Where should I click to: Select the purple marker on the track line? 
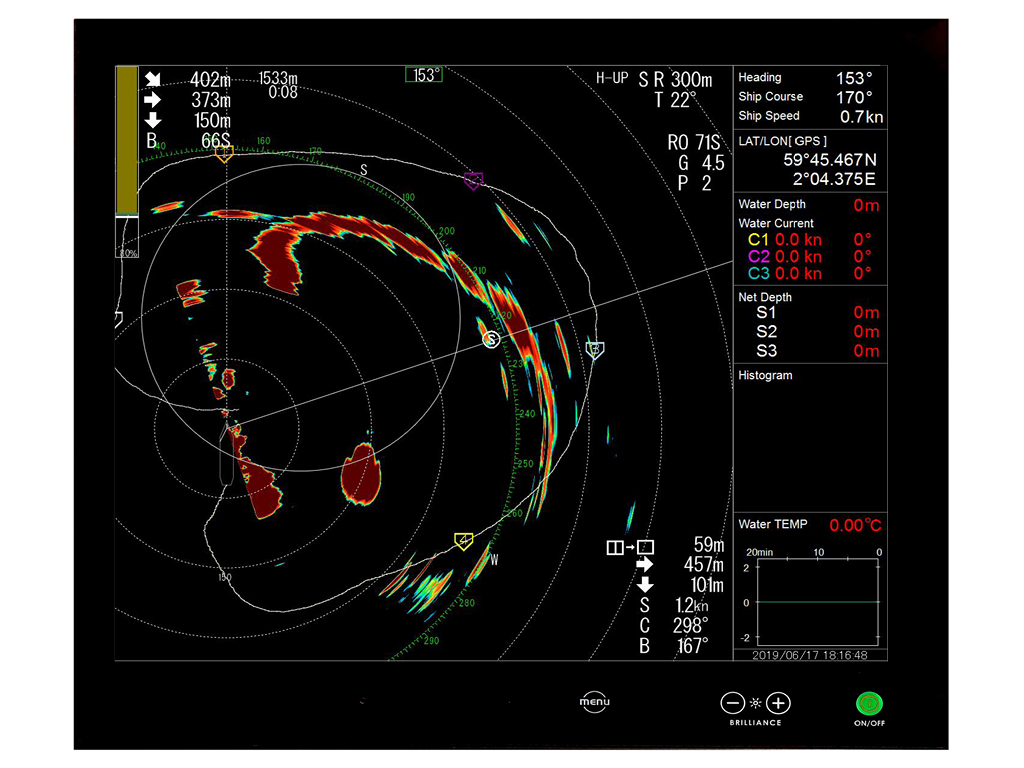(473, 180)
